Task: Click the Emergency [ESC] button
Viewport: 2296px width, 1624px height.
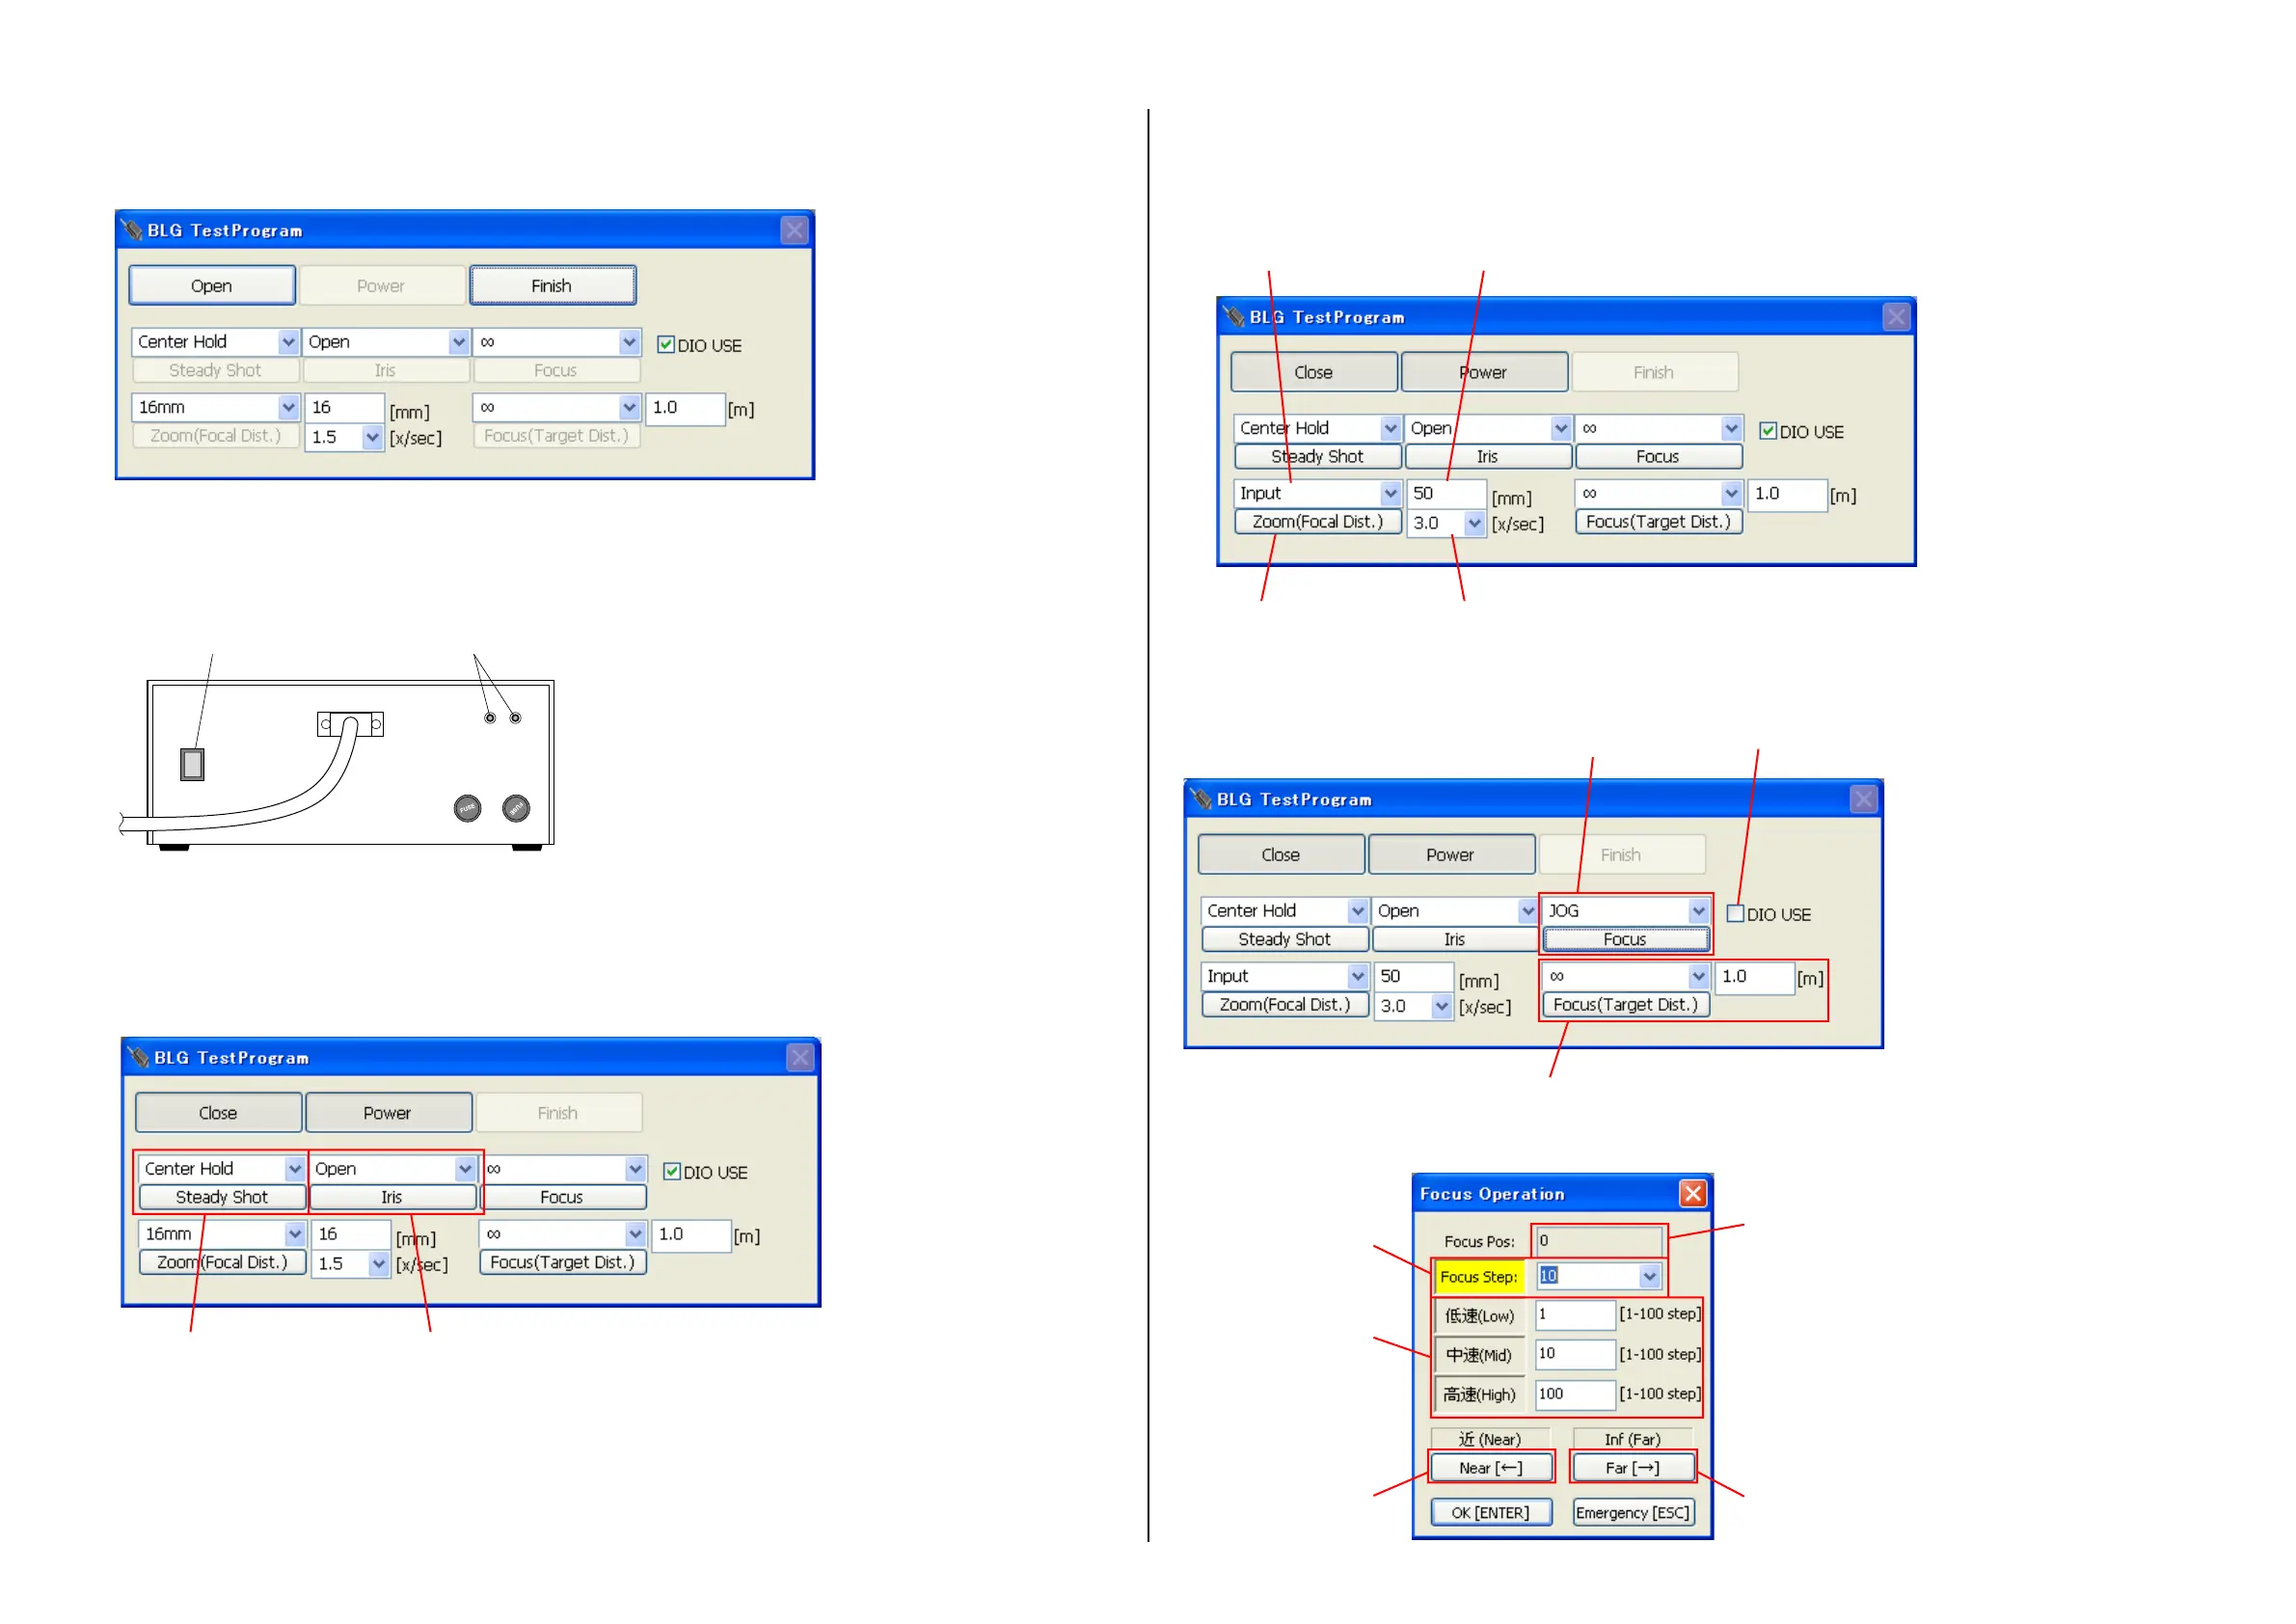Action: point(1632,1512)
